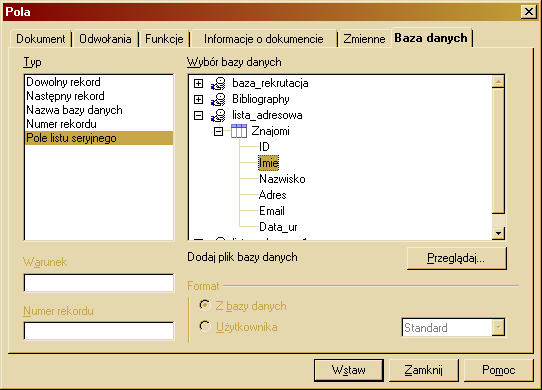The image size is (542, 390).
Task: Click the baza_rekrutacja database label
Action: tap(270, 83)
